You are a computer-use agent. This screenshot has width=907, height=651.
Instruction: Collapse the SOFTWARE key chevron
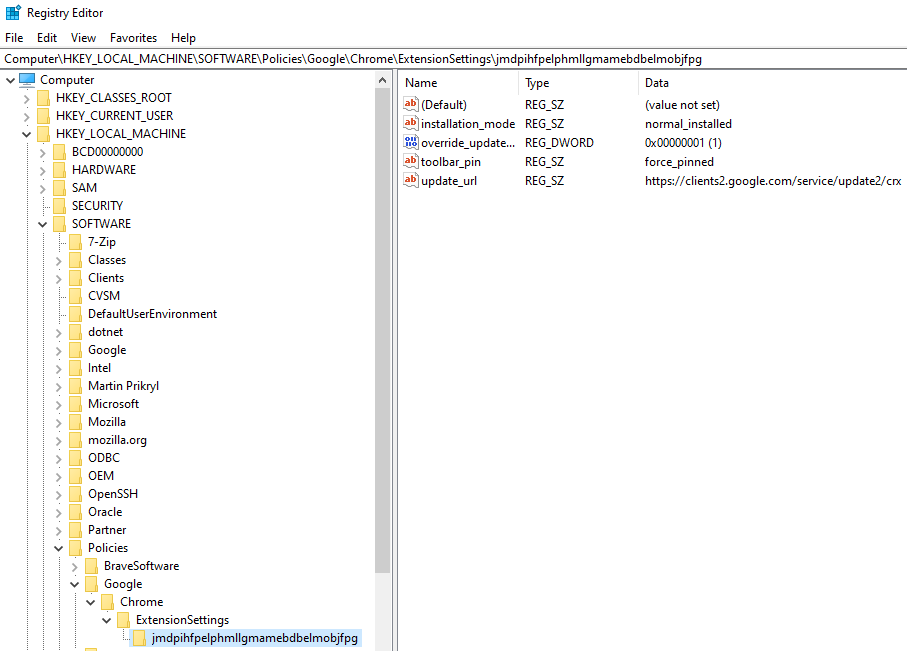point(42,225)
